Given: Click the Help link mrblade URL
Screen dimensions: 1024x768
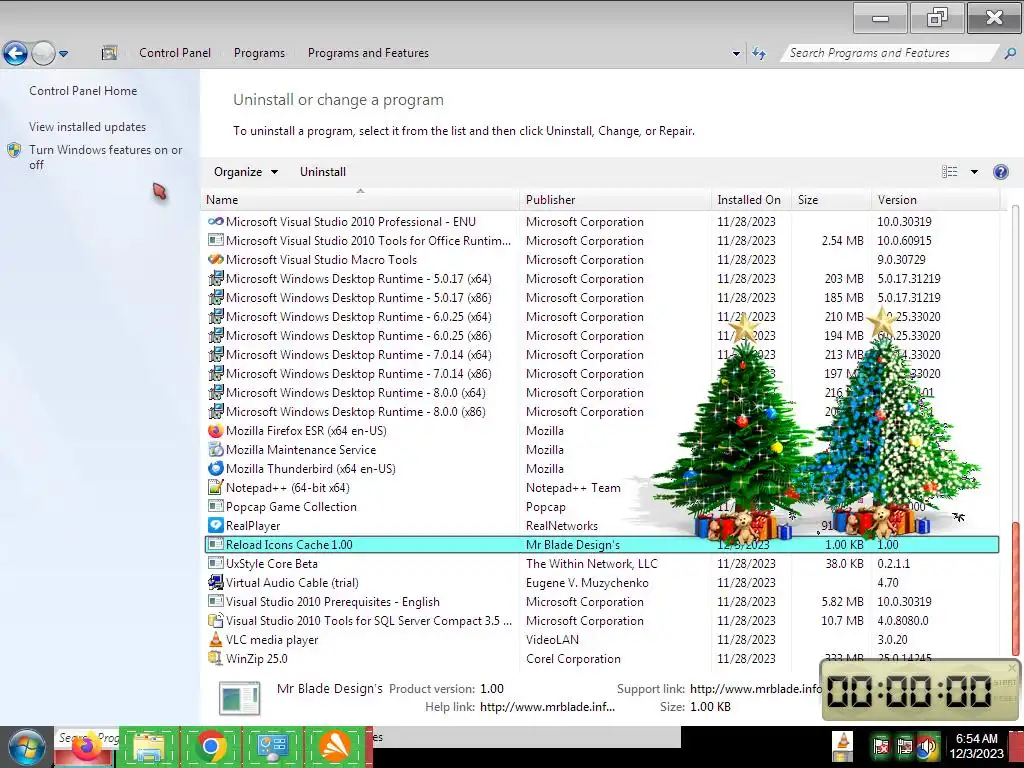Looking at the screenshot, I should (x=547, y=707).
